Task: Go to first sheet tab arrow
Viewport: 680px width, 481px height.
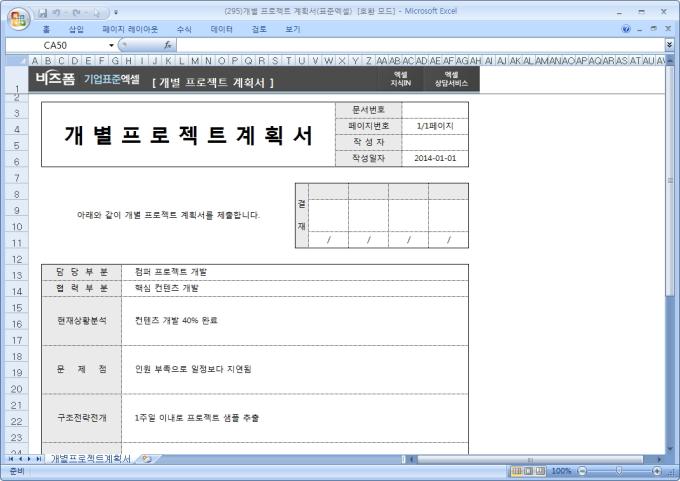Action: pyautogui.click(x=11, y=458)
